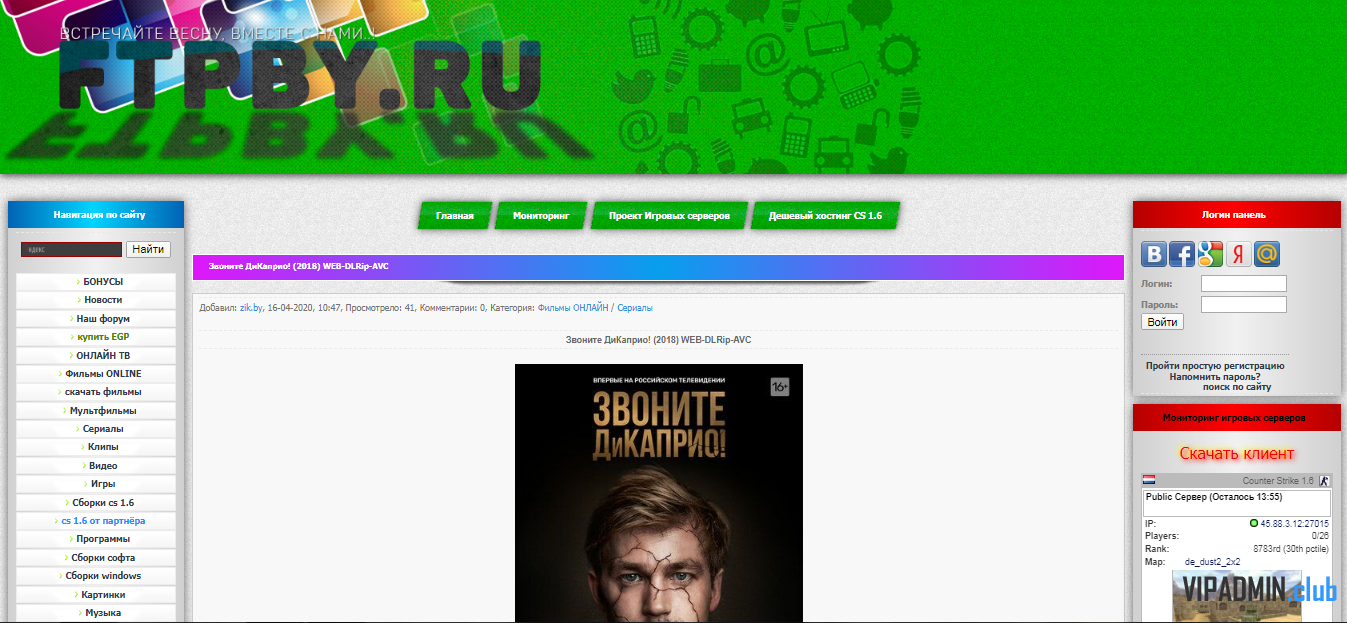Click the Логин панель header
This screenshot has width=1347, height=623.
[1237, 215]
